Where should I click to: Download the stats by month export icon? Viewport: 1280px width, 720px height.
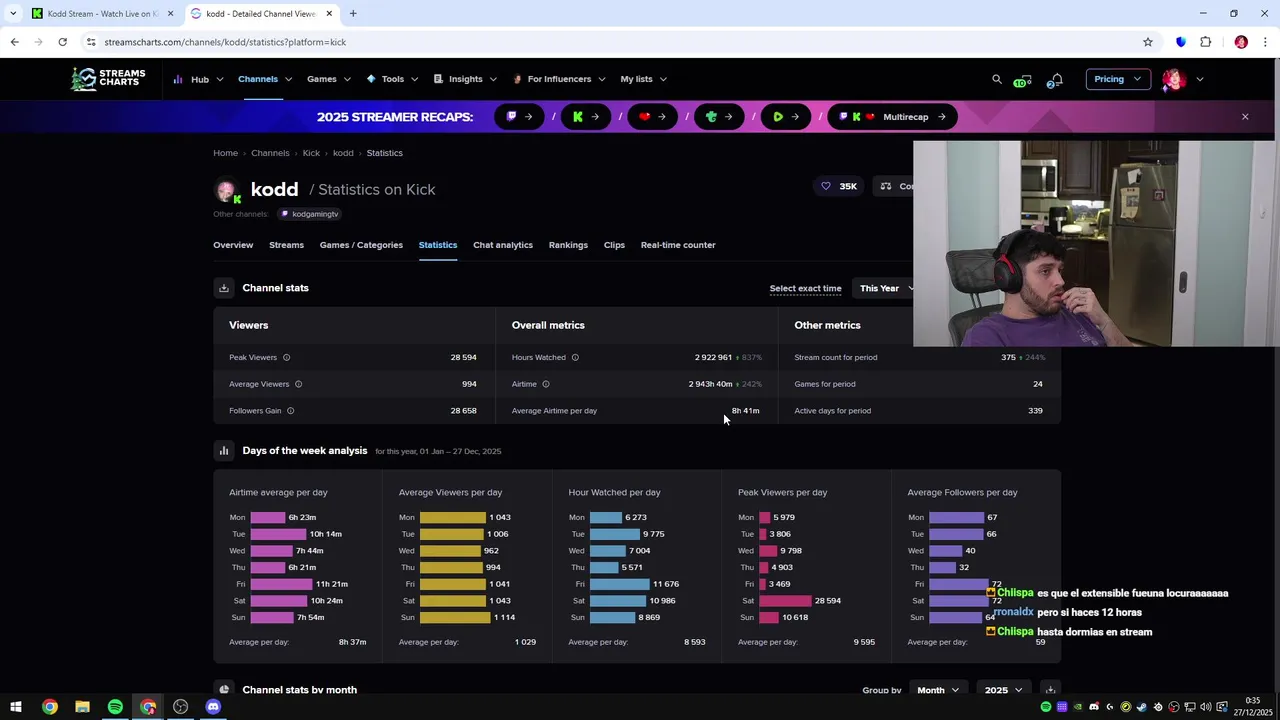tap(1050, 690)
